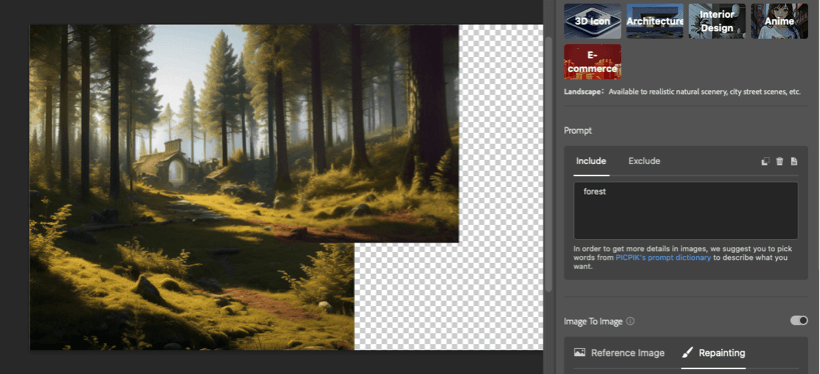
Task: Click into the prompt field containing forest
Action: (686, 210)
